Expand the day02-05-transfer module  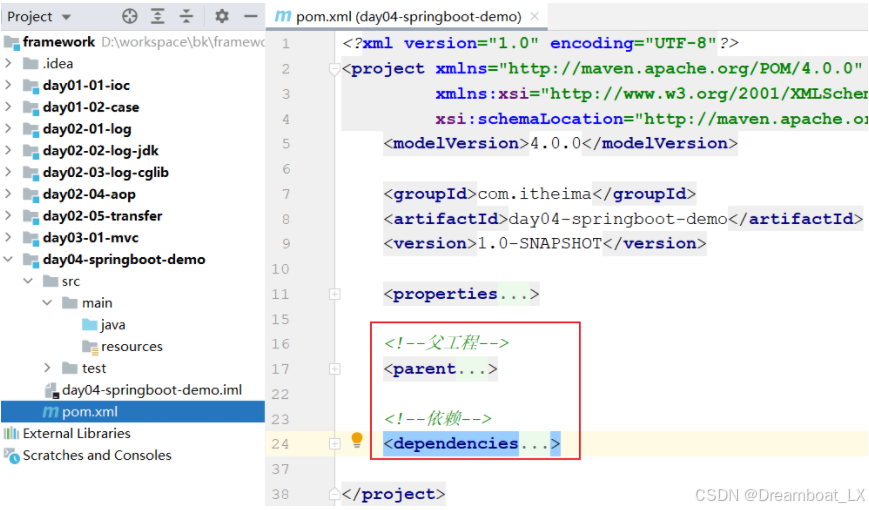tap(8, 216)
